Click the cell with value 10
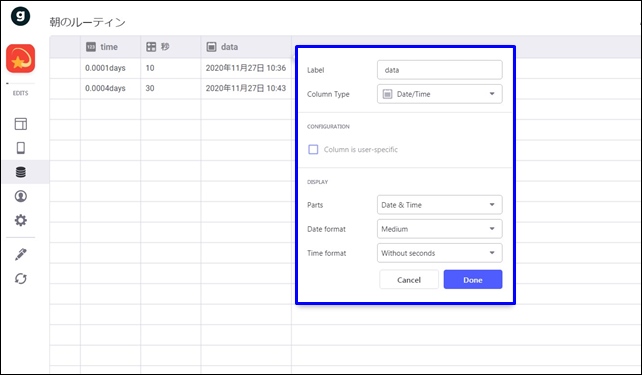642x375 pixels. point(171,68)
